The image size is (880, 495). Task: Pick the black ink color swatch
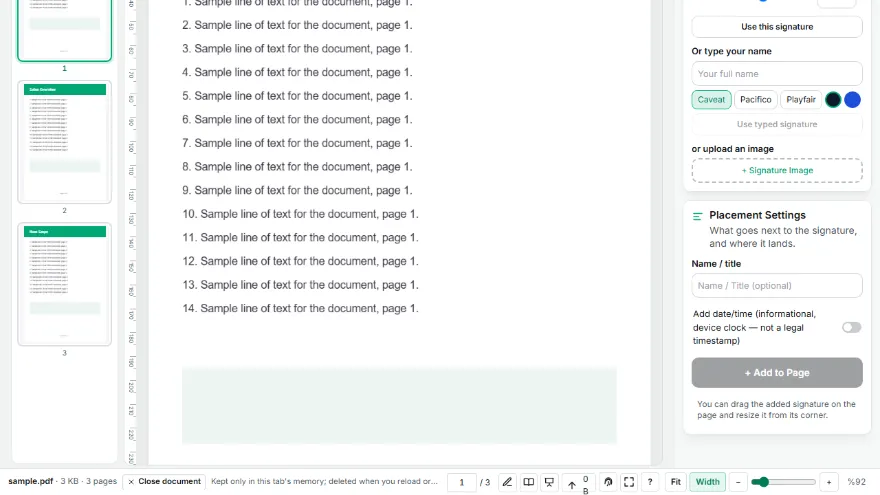tap(833, 99)
